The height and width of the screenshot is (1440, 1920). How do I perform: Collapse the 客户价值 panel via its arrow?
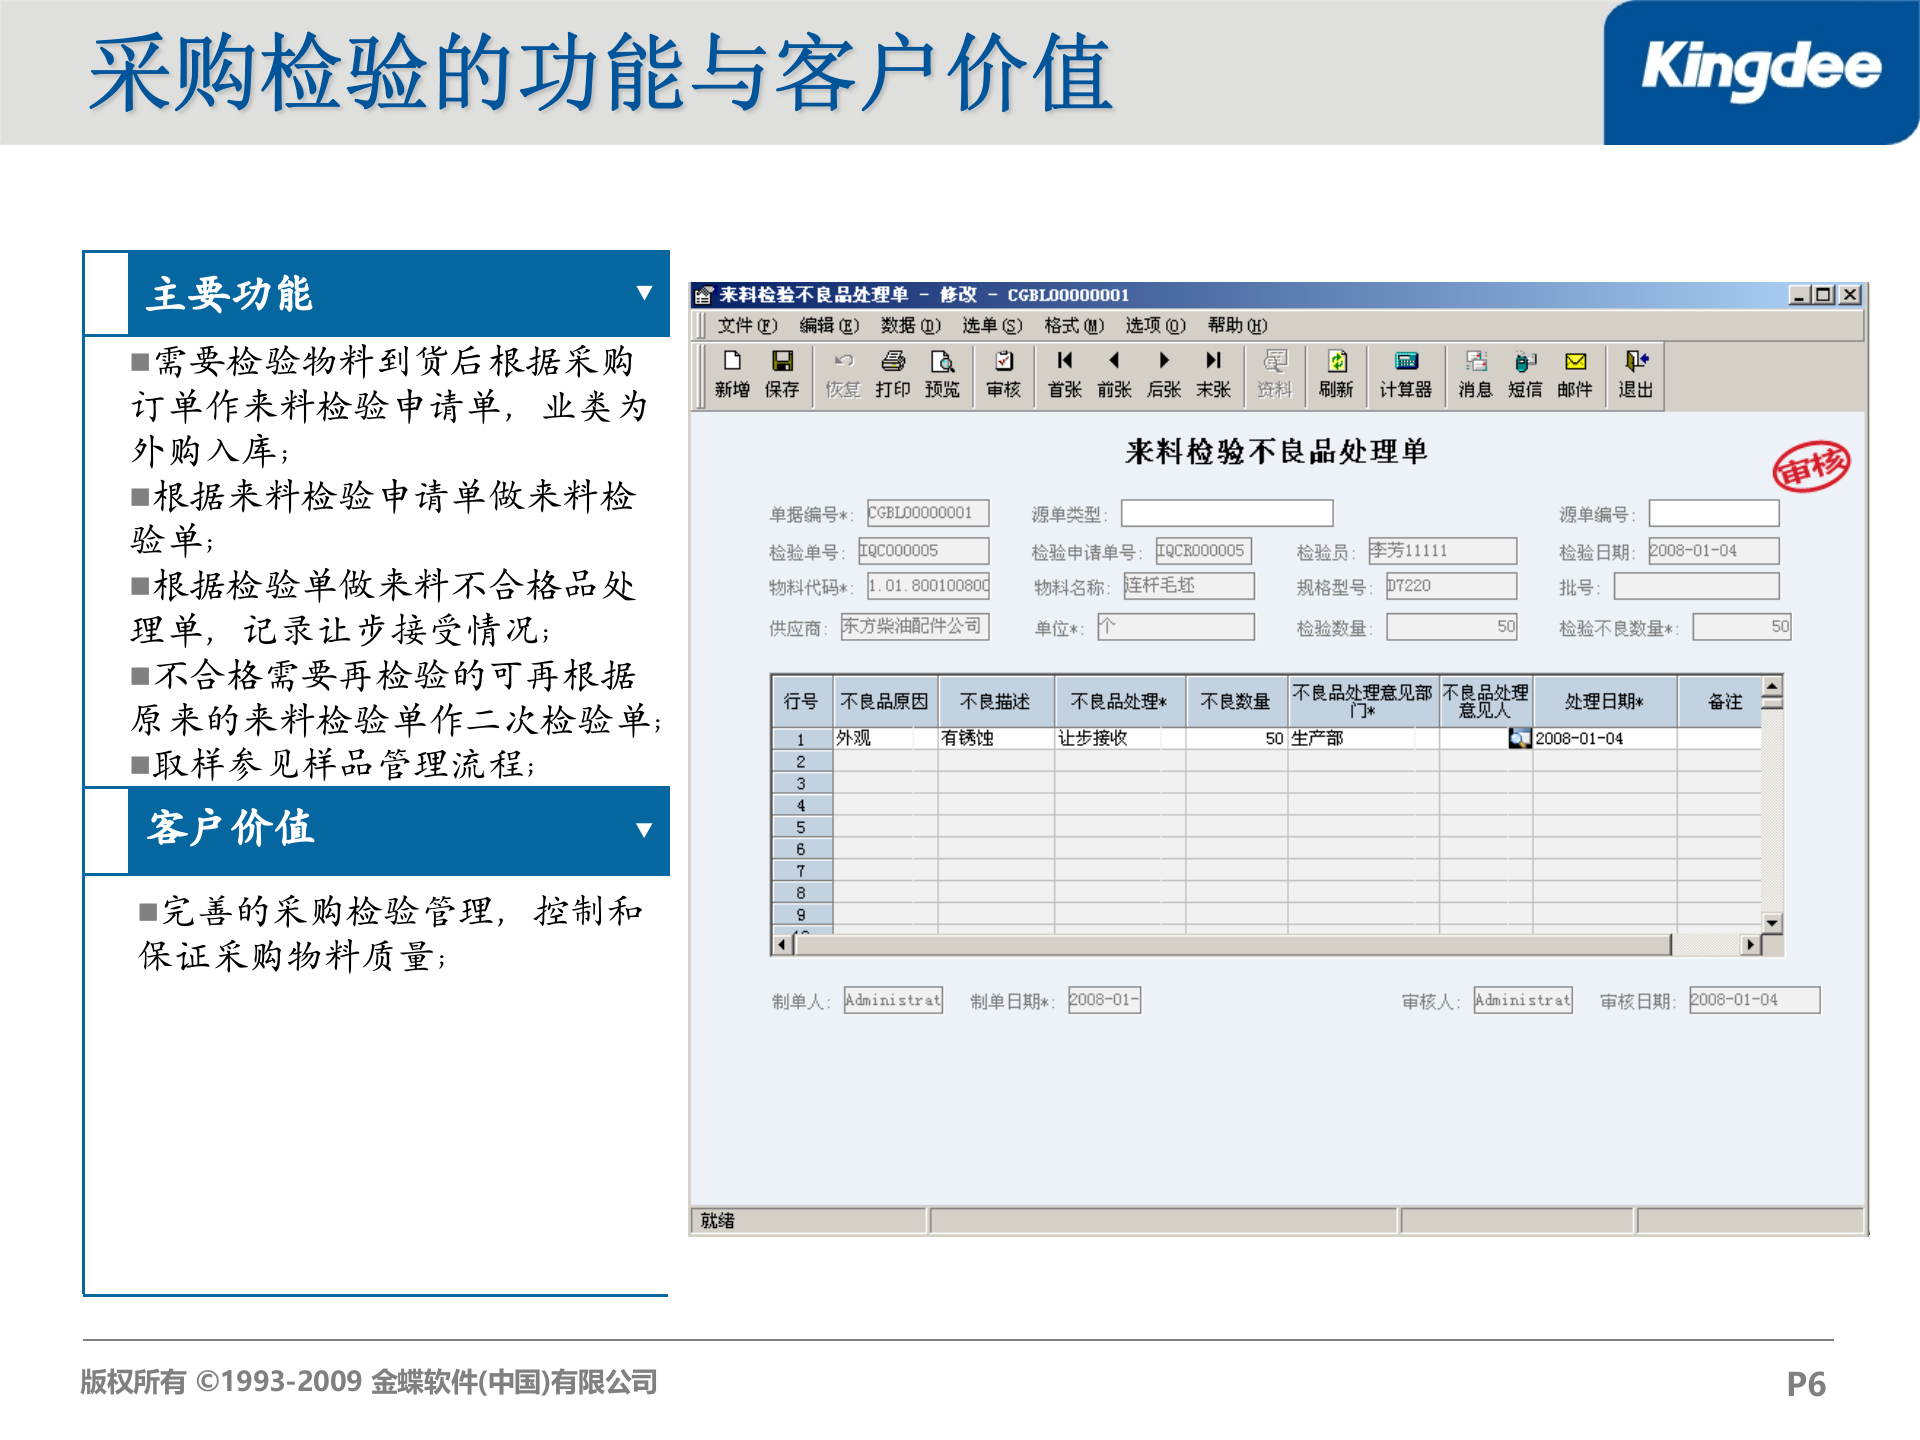pos(646,830)
